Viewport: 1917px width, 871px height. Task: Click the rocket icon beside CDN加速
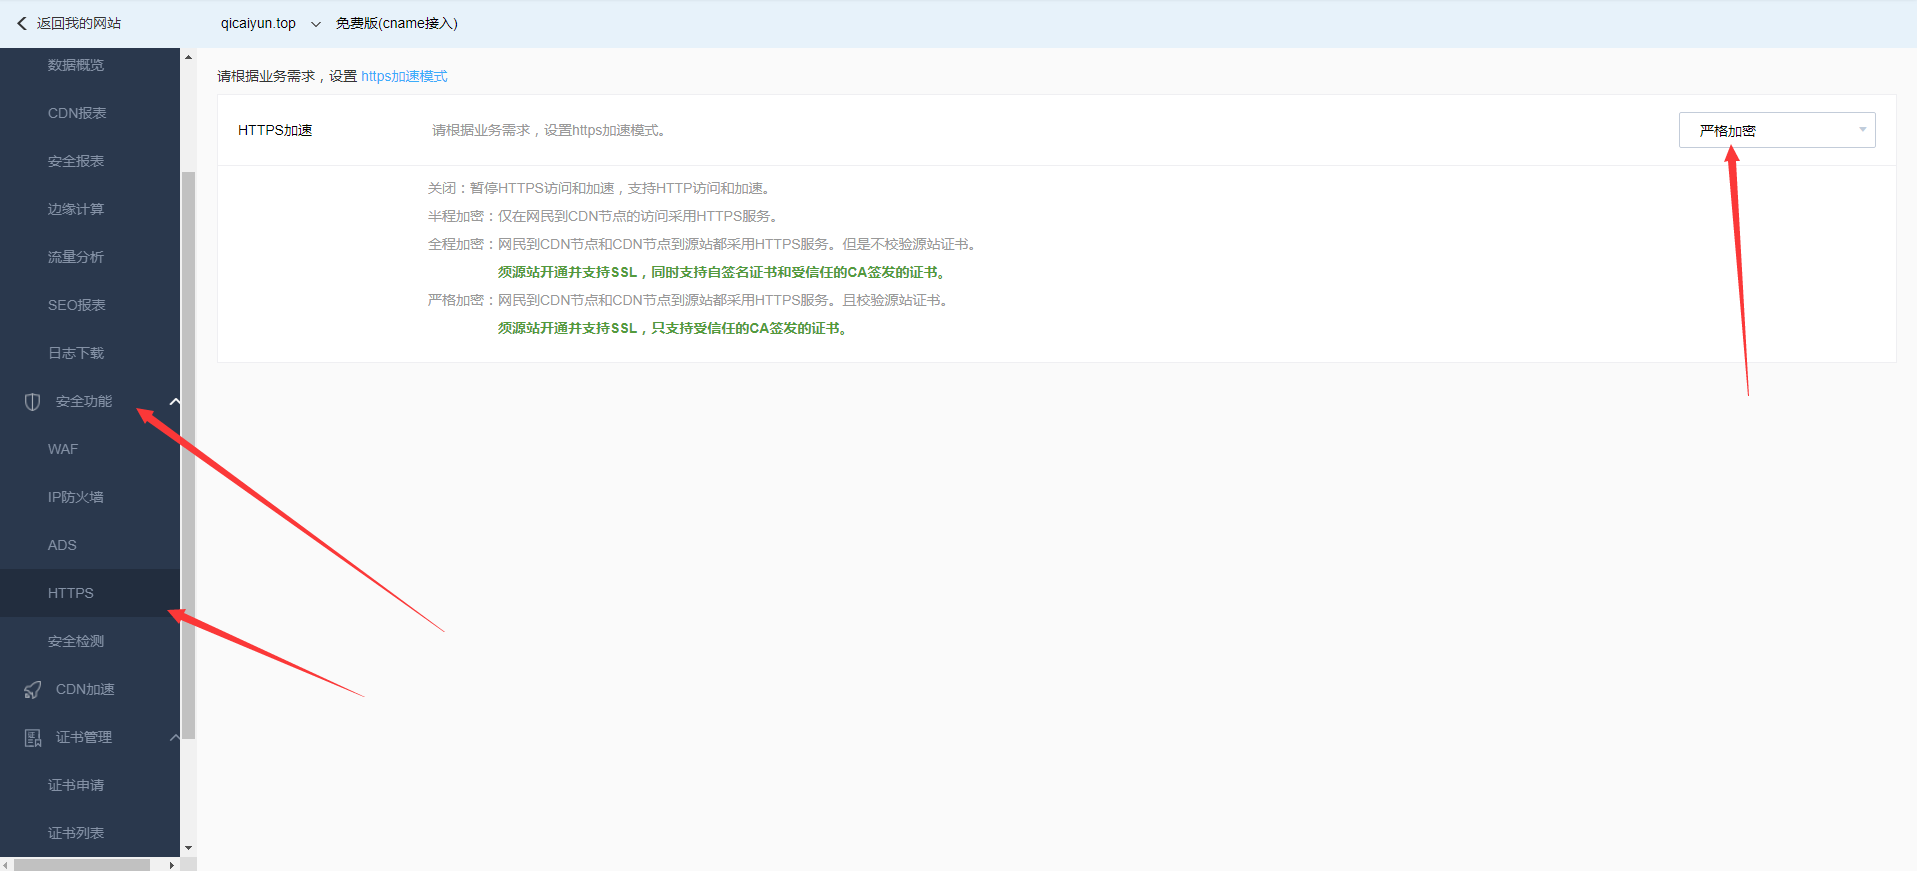pyautogui.click(x=32, y=690)
